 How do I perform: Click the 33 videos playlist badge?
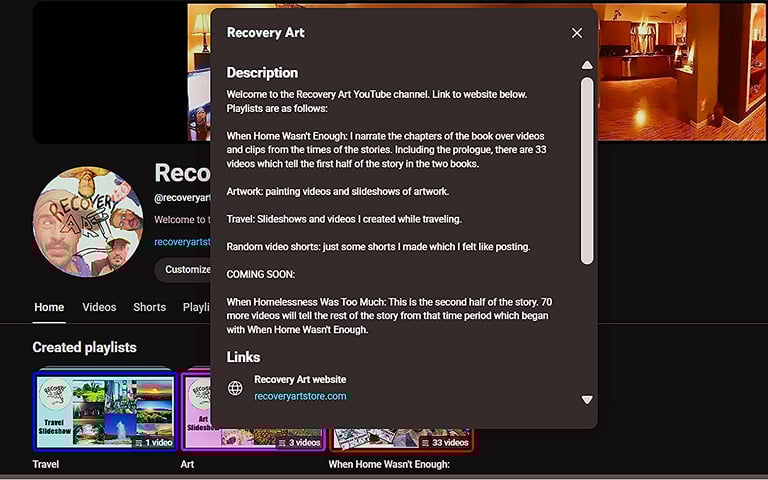click(x=445, y=443)
